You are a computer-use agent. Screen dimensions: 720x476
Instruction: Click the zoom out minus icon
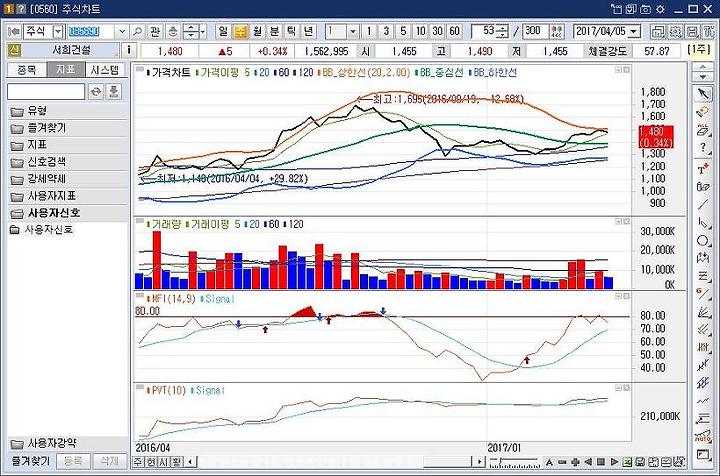click(x=562, y=462)
